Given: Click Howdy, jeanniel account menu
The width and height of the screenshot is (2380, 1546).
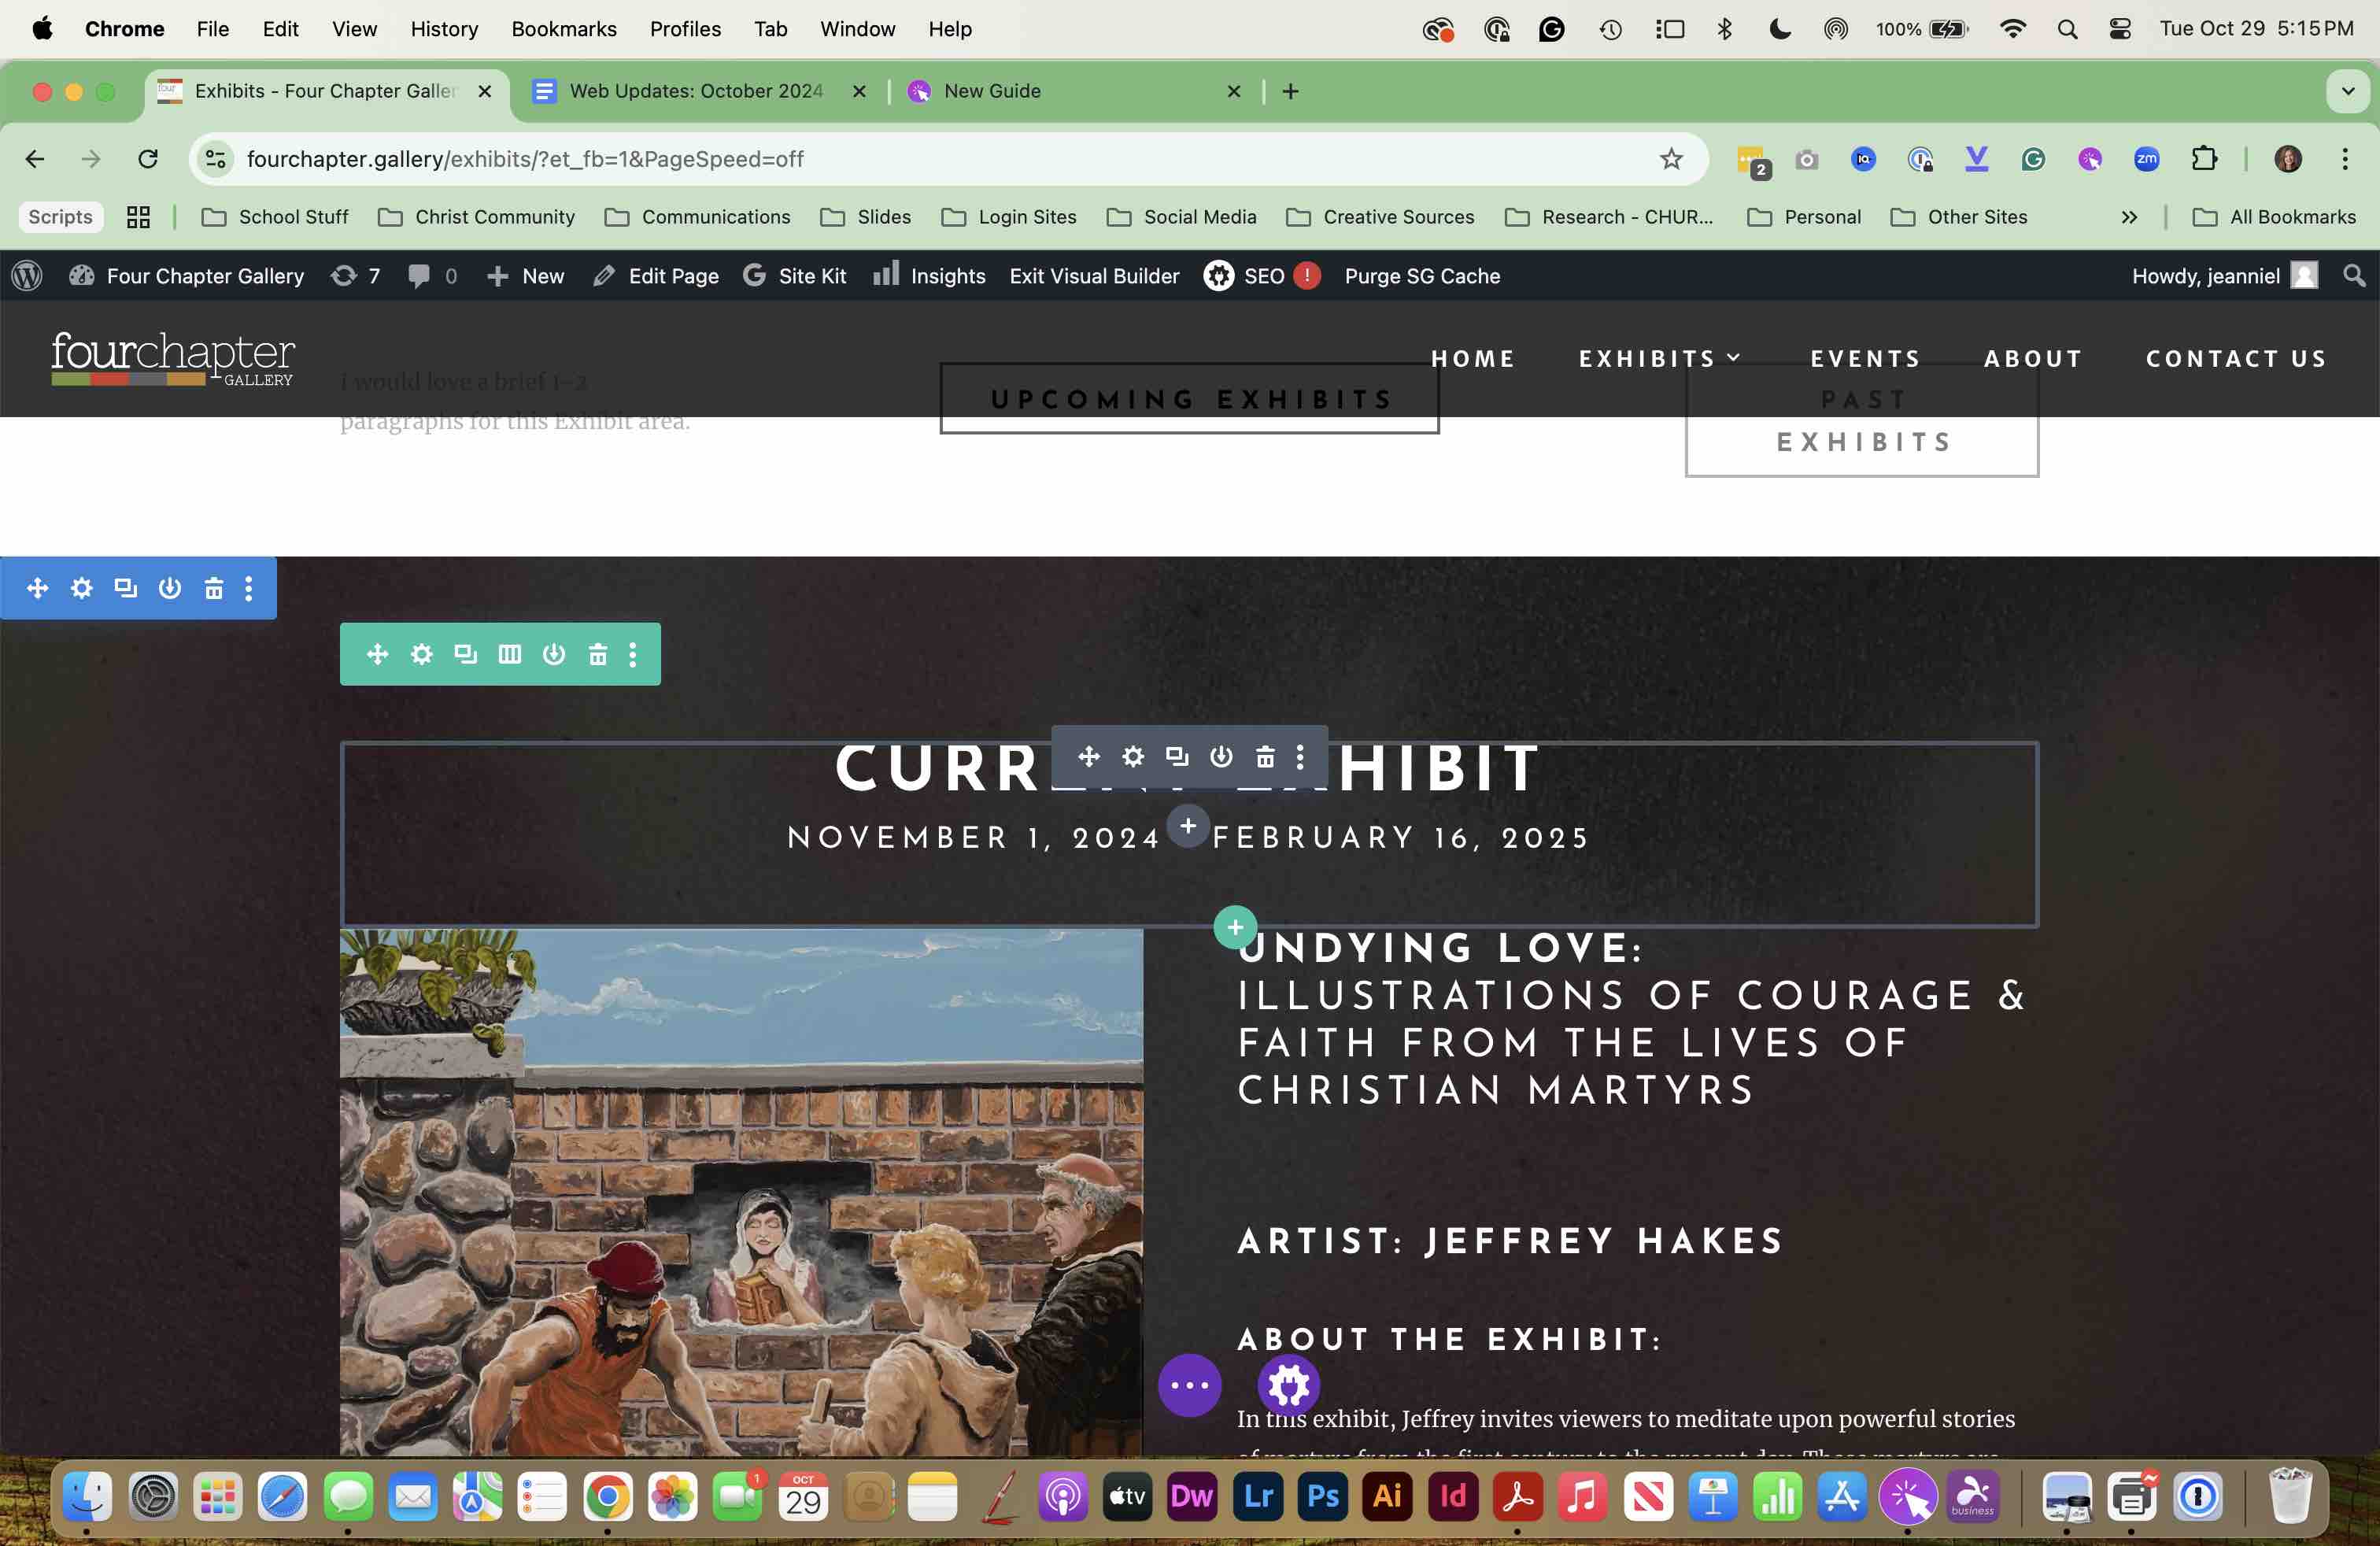Looking at the screenshot, I should [x=2224, y=276].
